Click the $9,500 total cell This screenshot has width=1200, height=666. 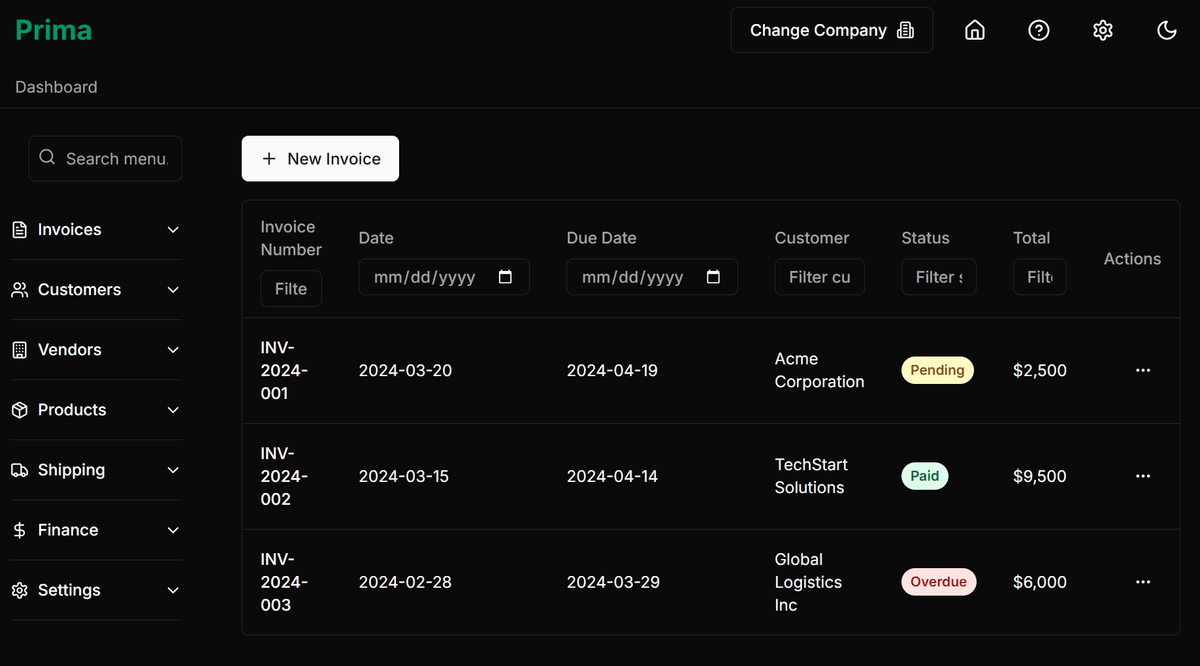click(x=1040, y=476)
